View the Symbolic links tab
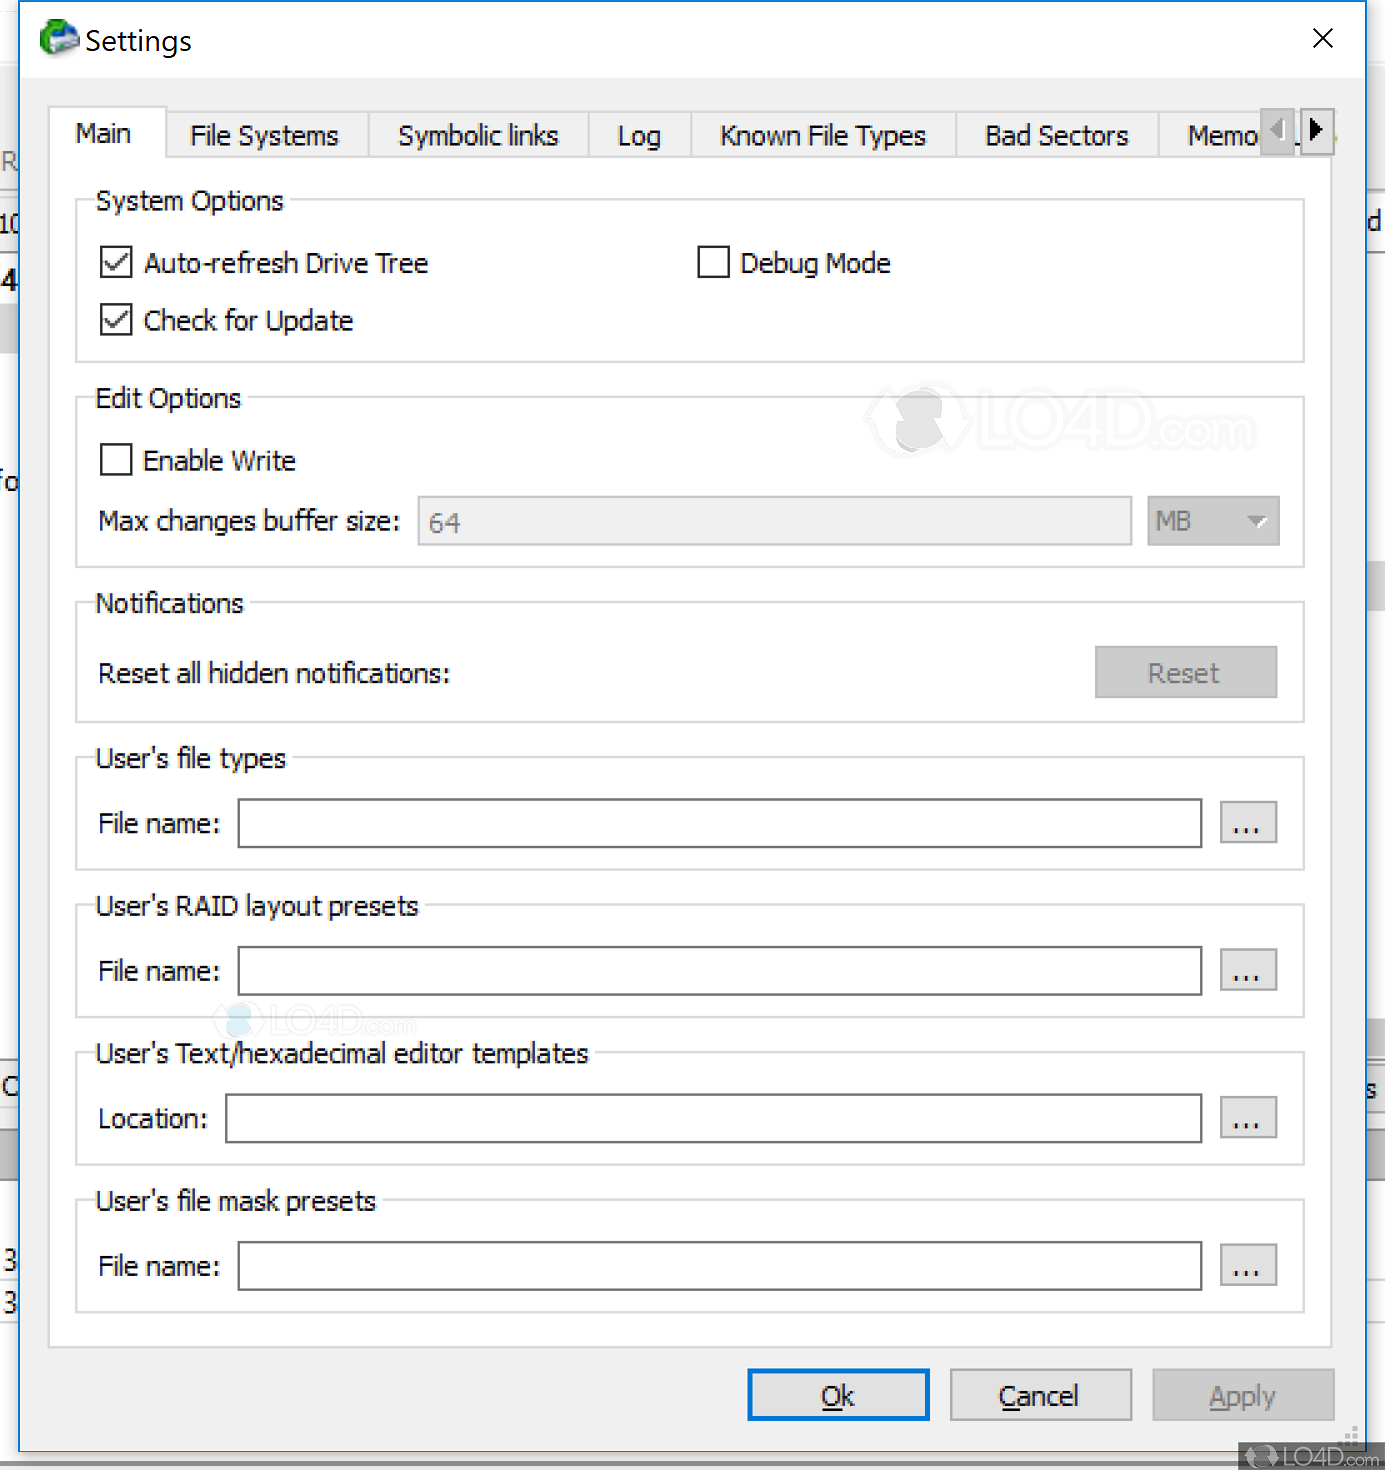This screenshot has width=1385, height=1470. point(478,135)
